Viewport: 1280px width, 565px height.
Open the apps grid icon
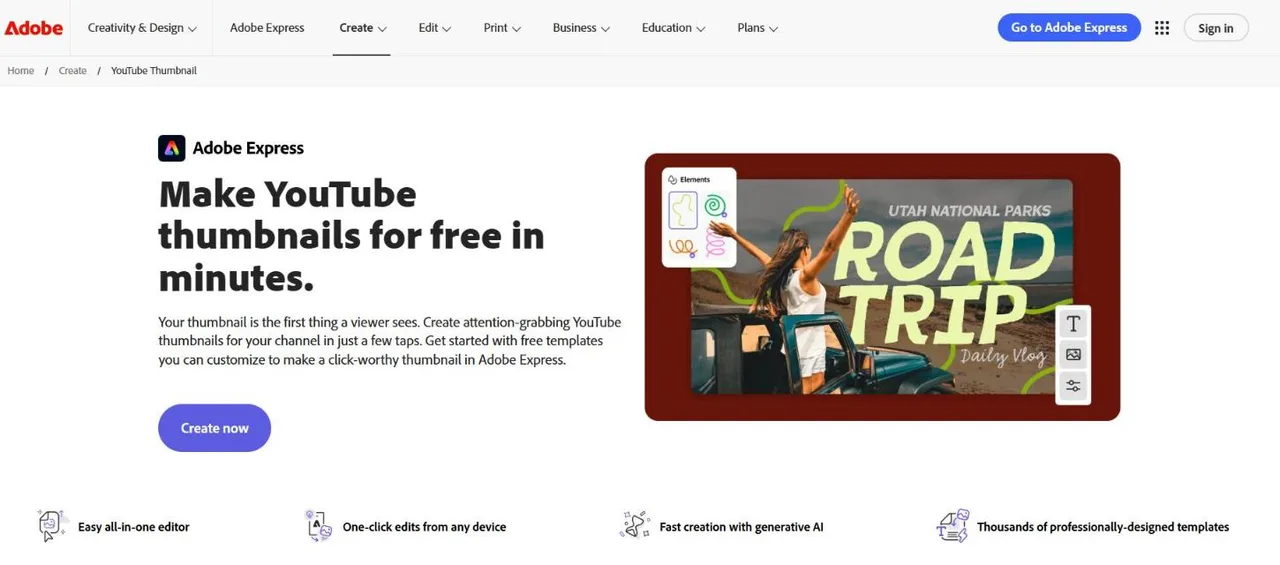(x=1162, y=28)
